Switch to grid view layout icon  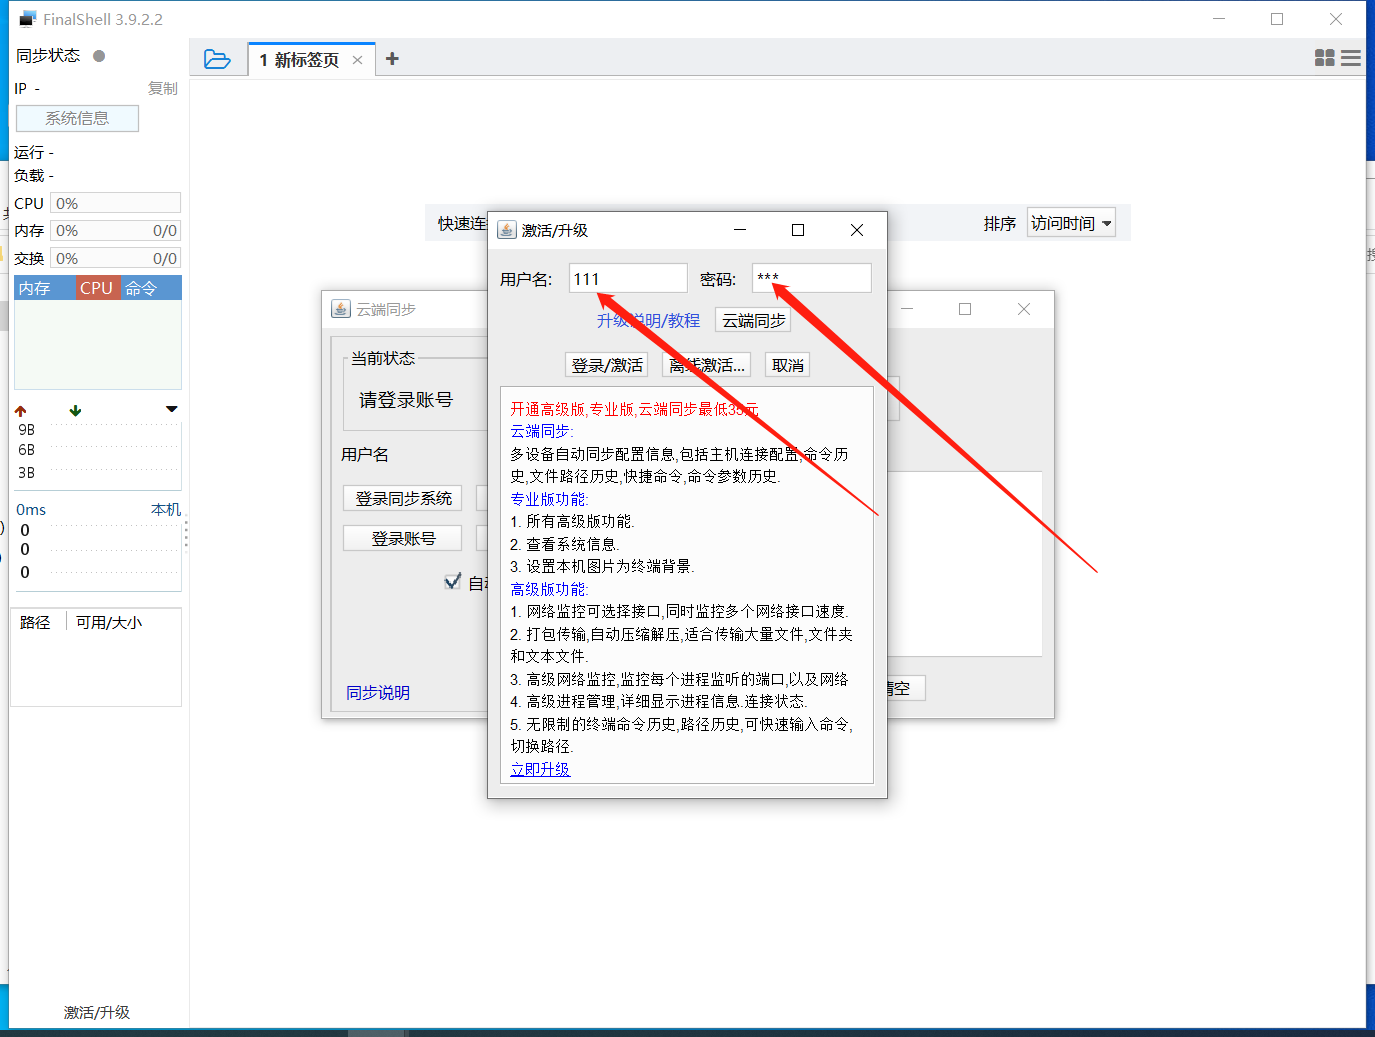pos(1324,58)
